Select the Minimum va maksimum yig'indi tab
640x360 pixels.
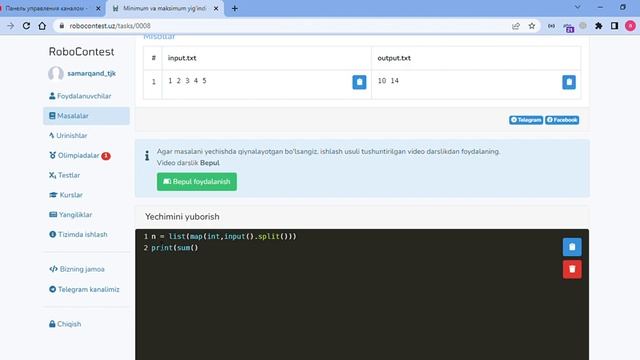164,8
